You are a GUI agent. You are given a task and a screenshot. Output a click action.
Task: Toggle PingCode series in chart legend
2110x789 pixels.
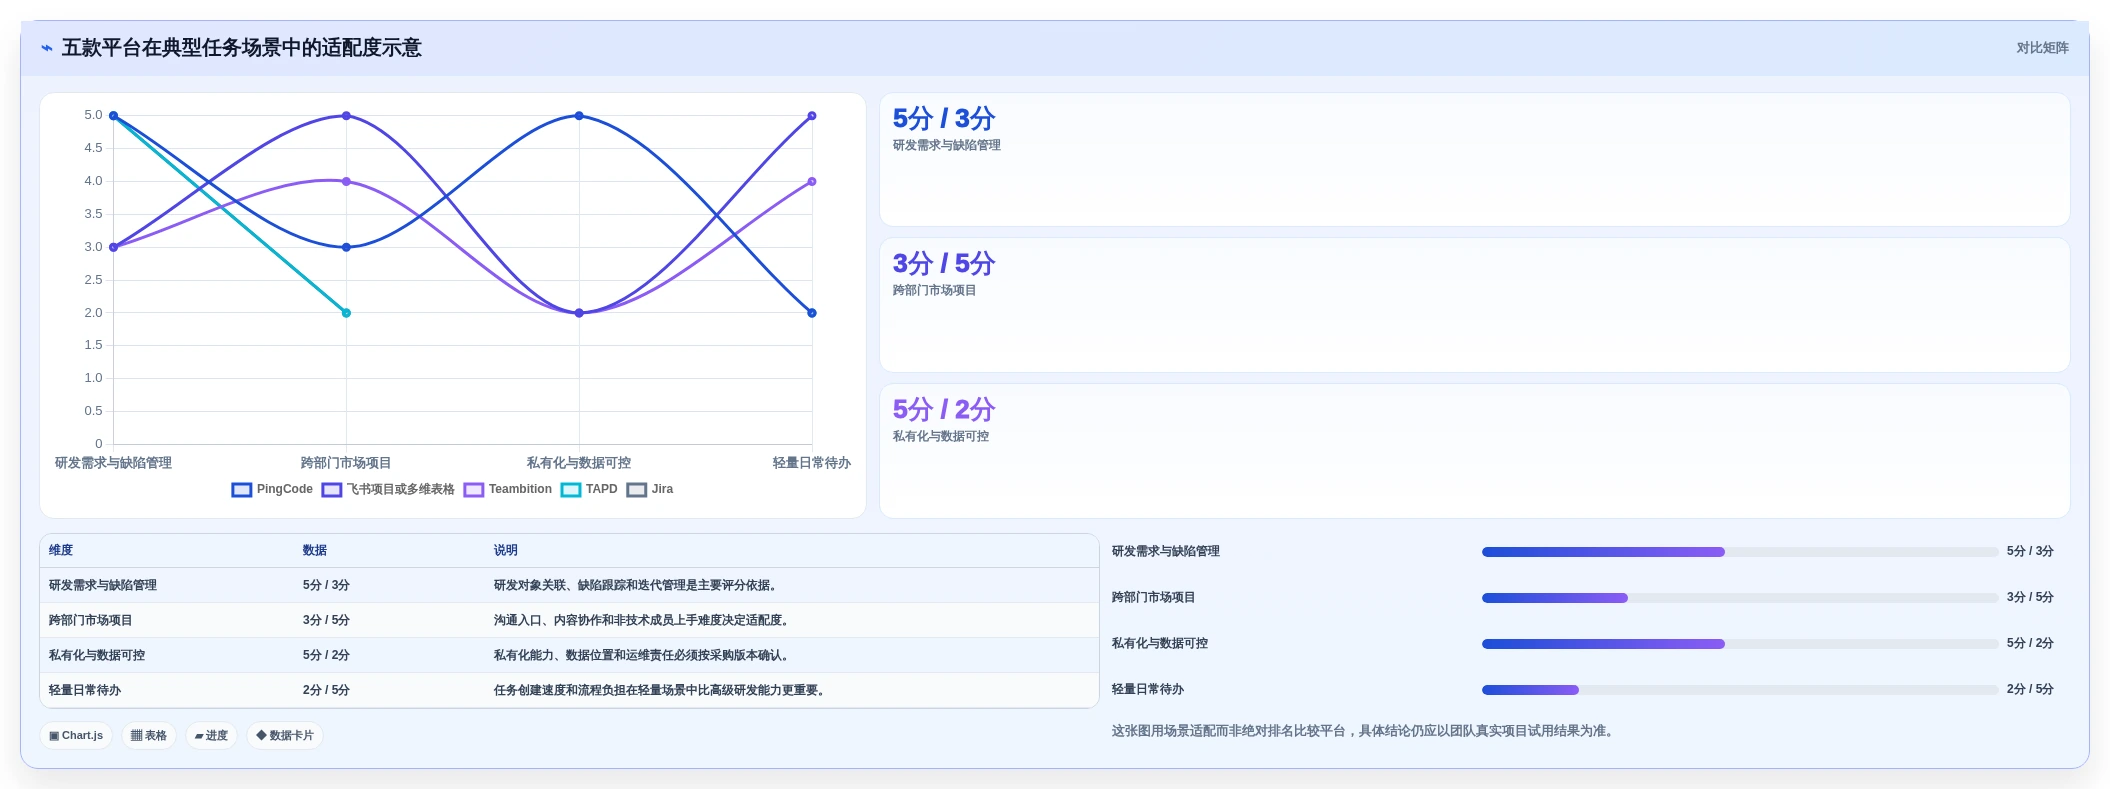(x=272, y=489)
